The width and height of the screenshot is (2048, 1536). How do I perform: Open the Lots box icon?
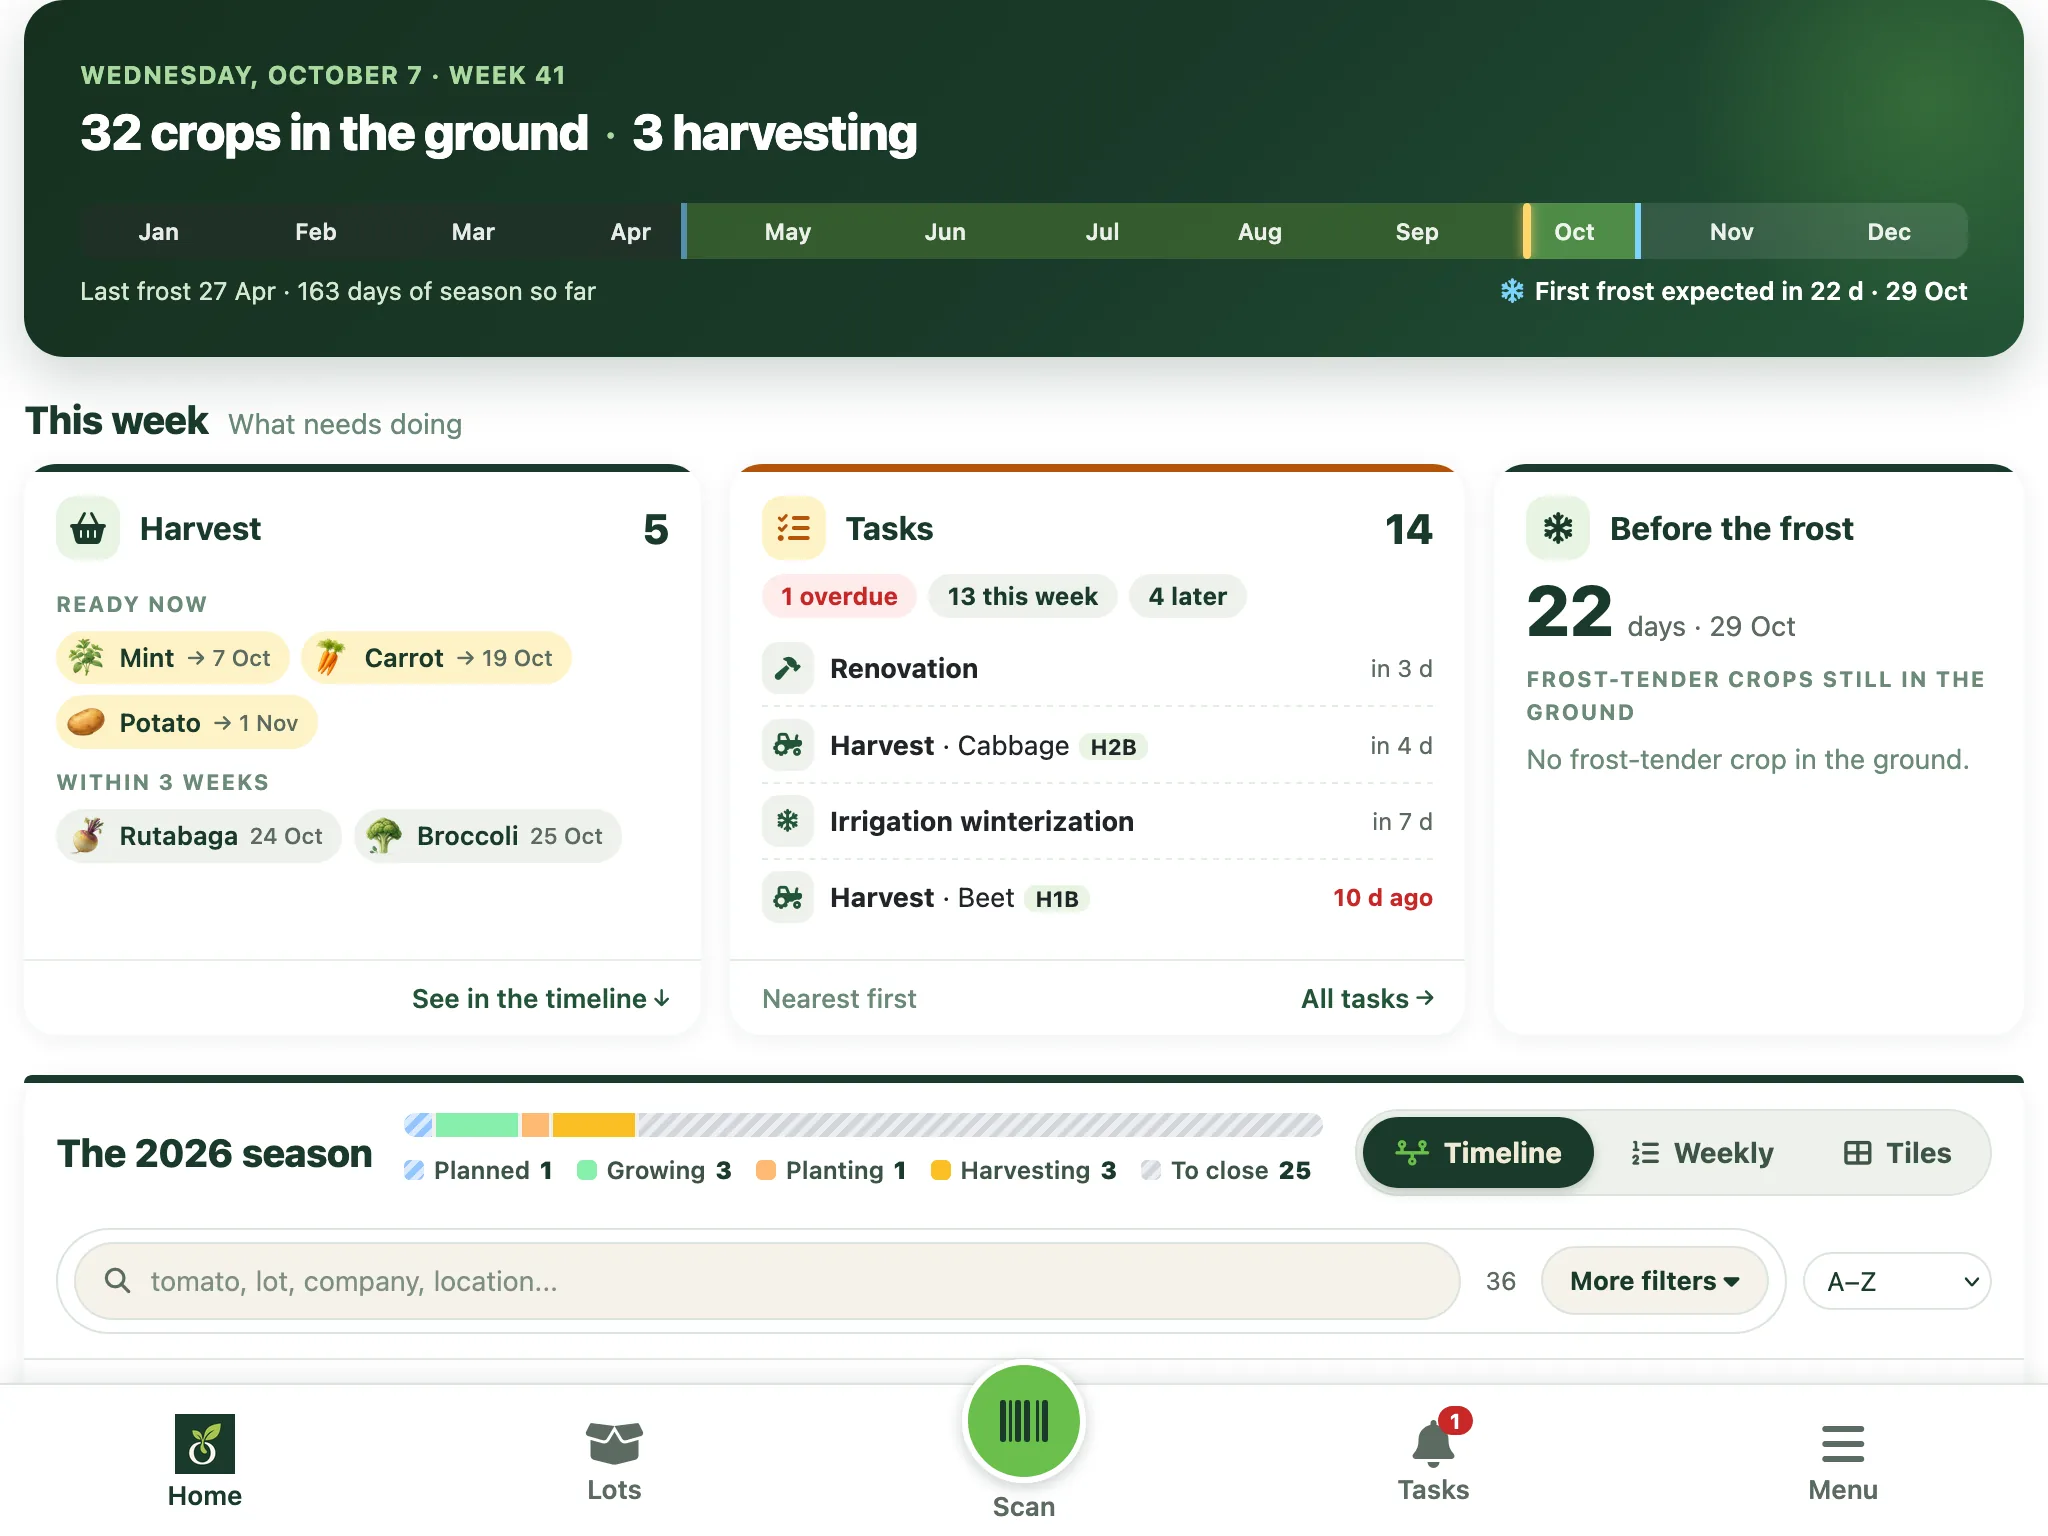pyautogui.click(x=614, y=1443)
